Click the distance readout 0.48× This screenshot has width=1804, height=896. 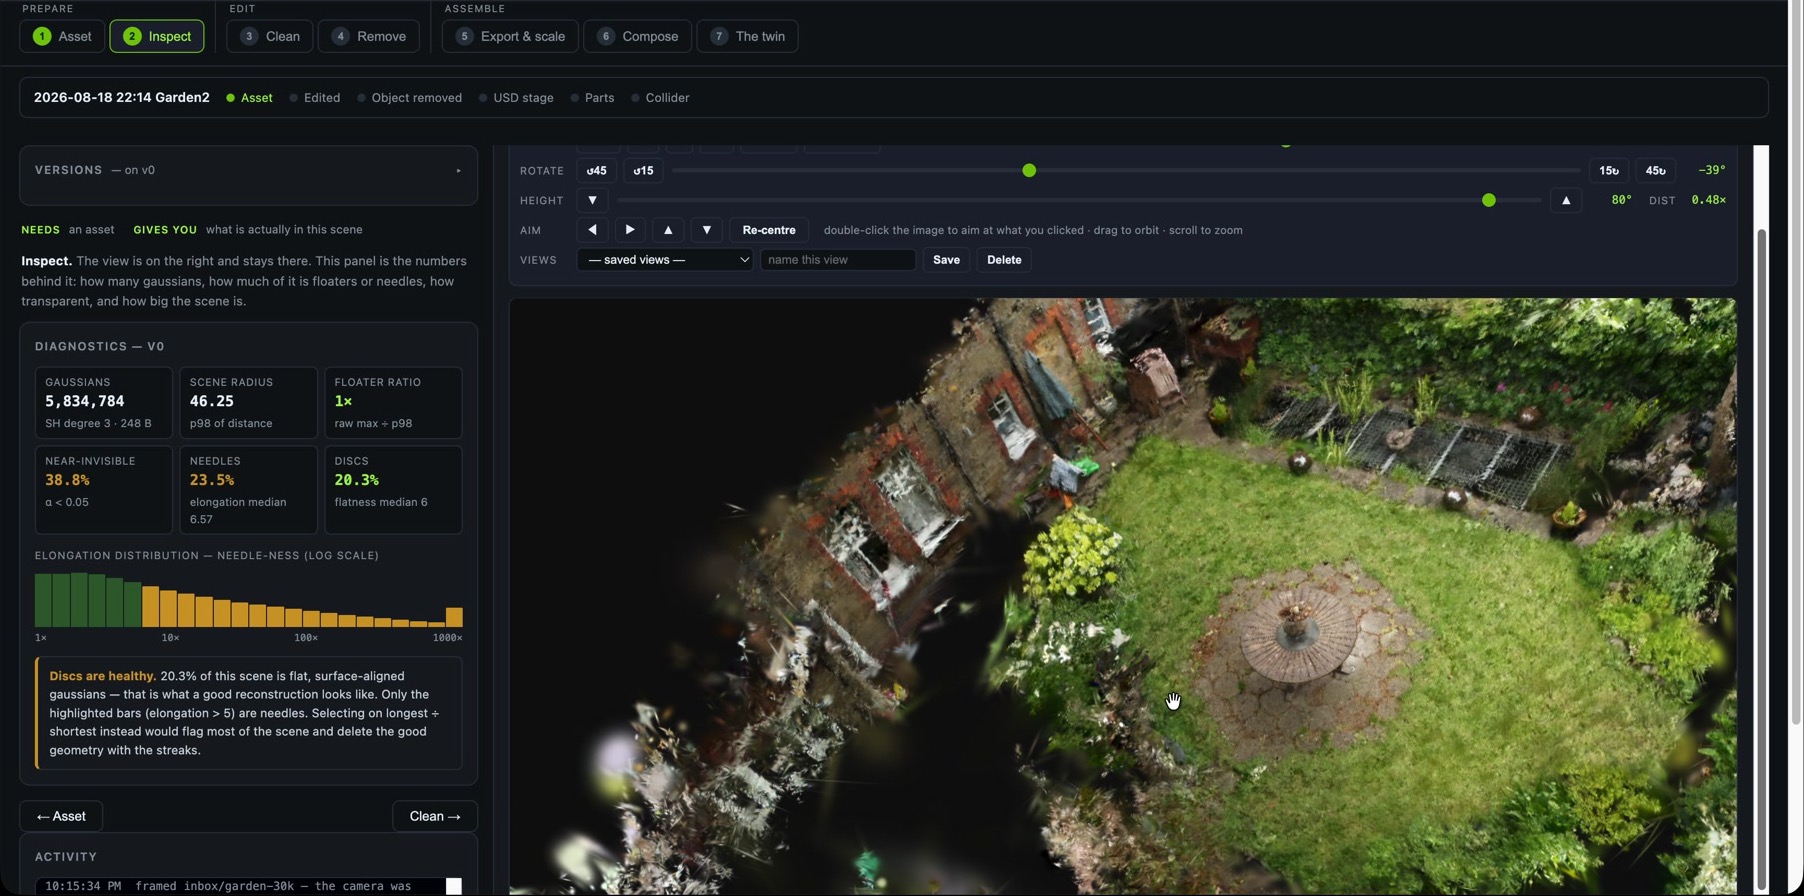(x=1709, y=201)
